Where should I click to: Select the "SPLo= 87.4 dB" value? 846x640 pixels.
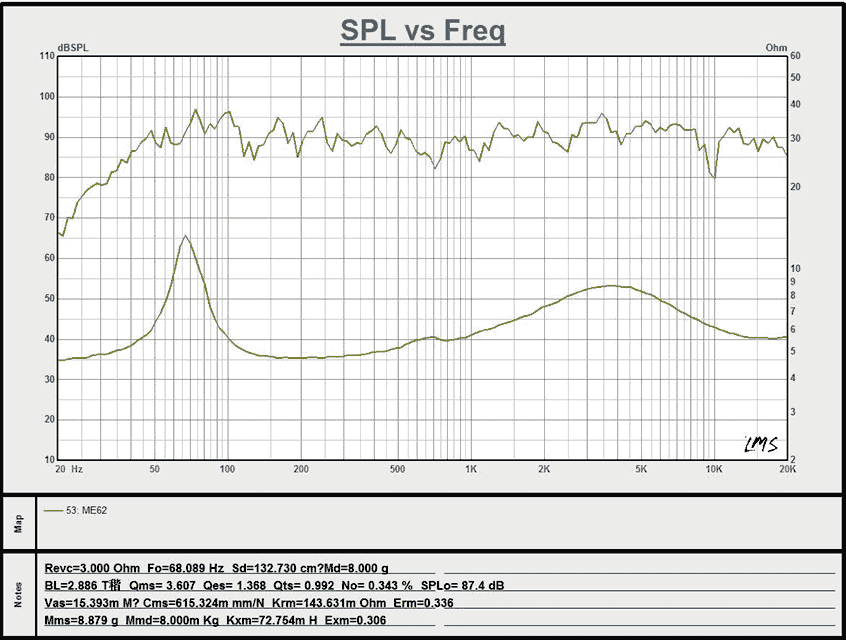[462, 585]
